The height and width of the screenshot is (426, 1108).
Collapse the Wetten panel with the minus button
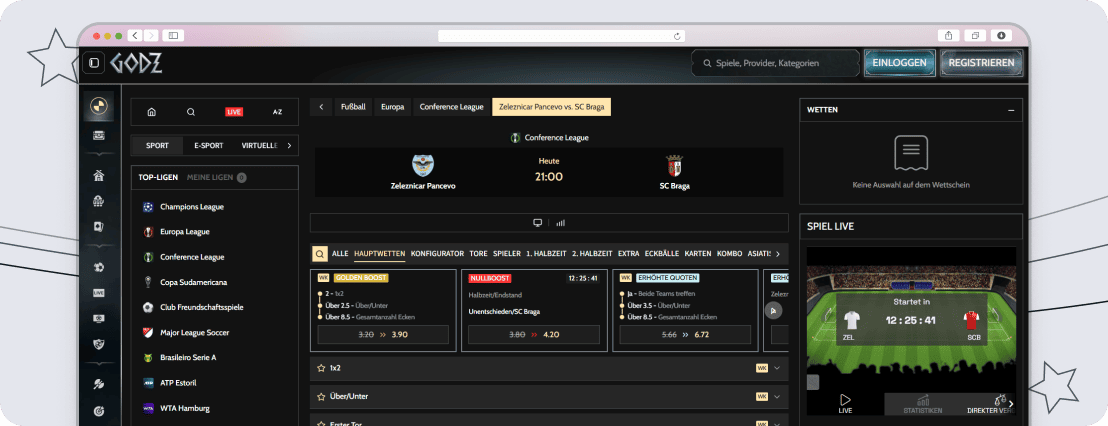pyautogui.click(x=1011, y=110)
